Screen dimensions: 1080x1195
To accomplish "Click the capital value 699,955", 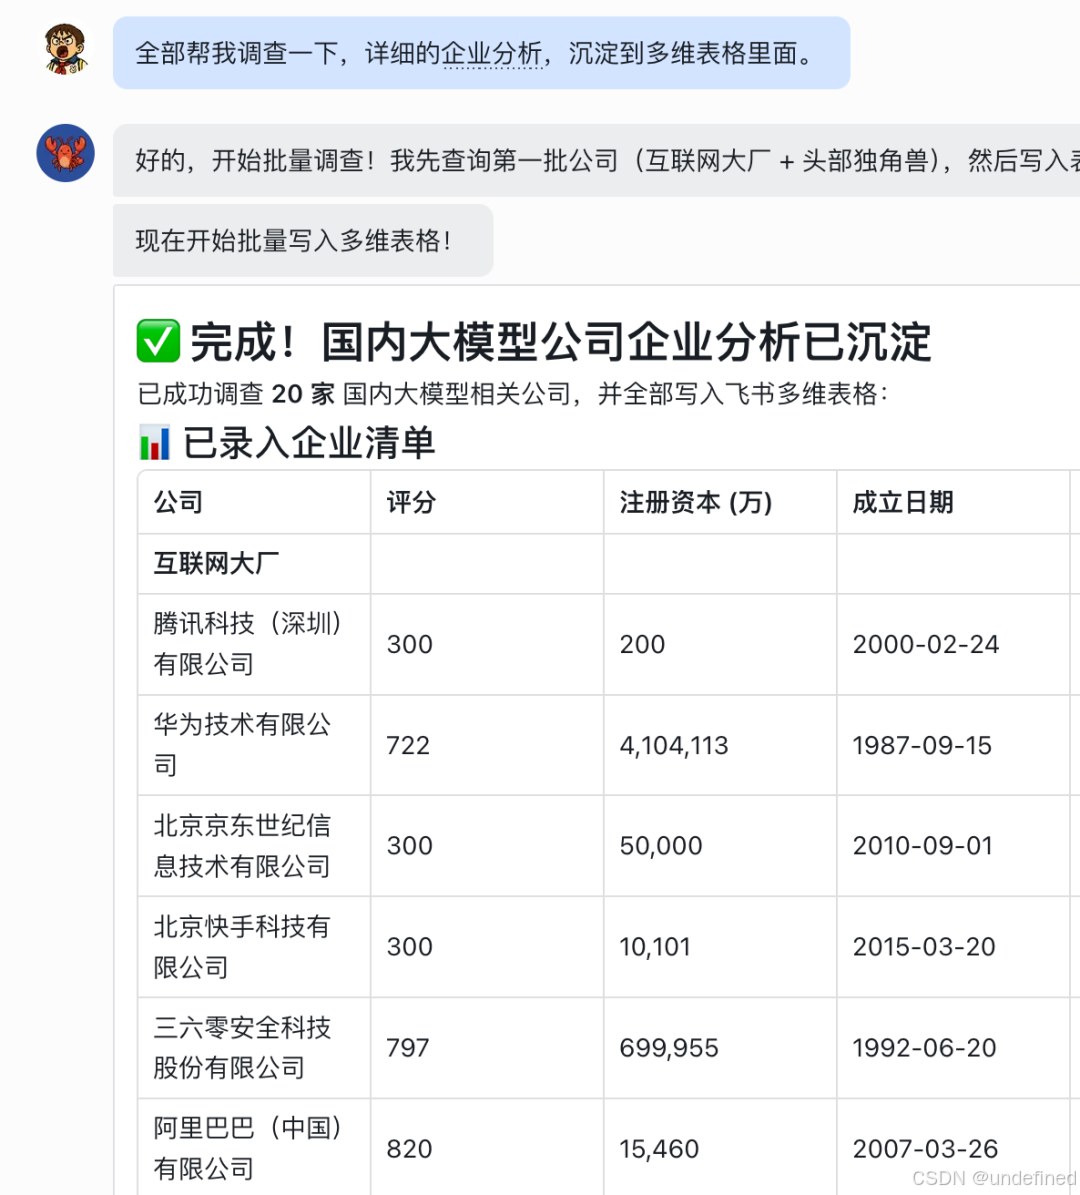I will point(668,1048).
